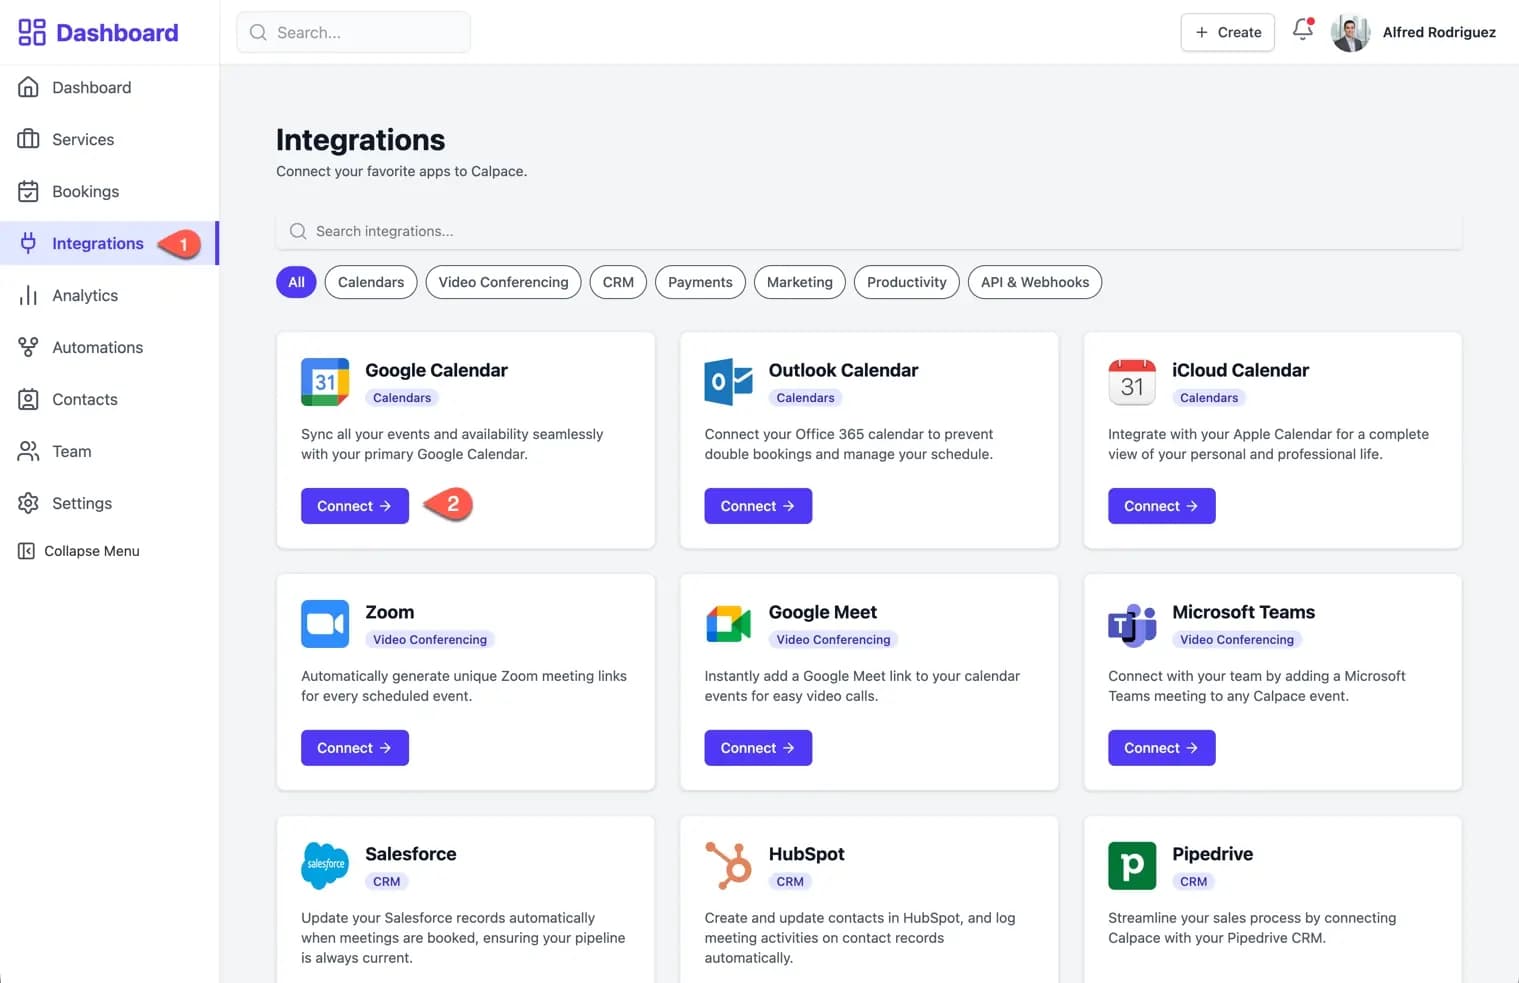Viewport: 1519px width, 983px height.
Task: Go to Automations in the sidebar
Action: point(97,348)
